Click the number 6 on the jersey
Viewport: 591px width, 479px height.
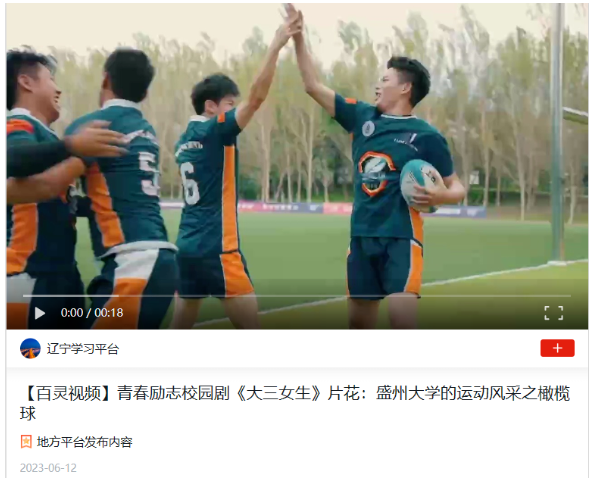(x=189, y=183)
